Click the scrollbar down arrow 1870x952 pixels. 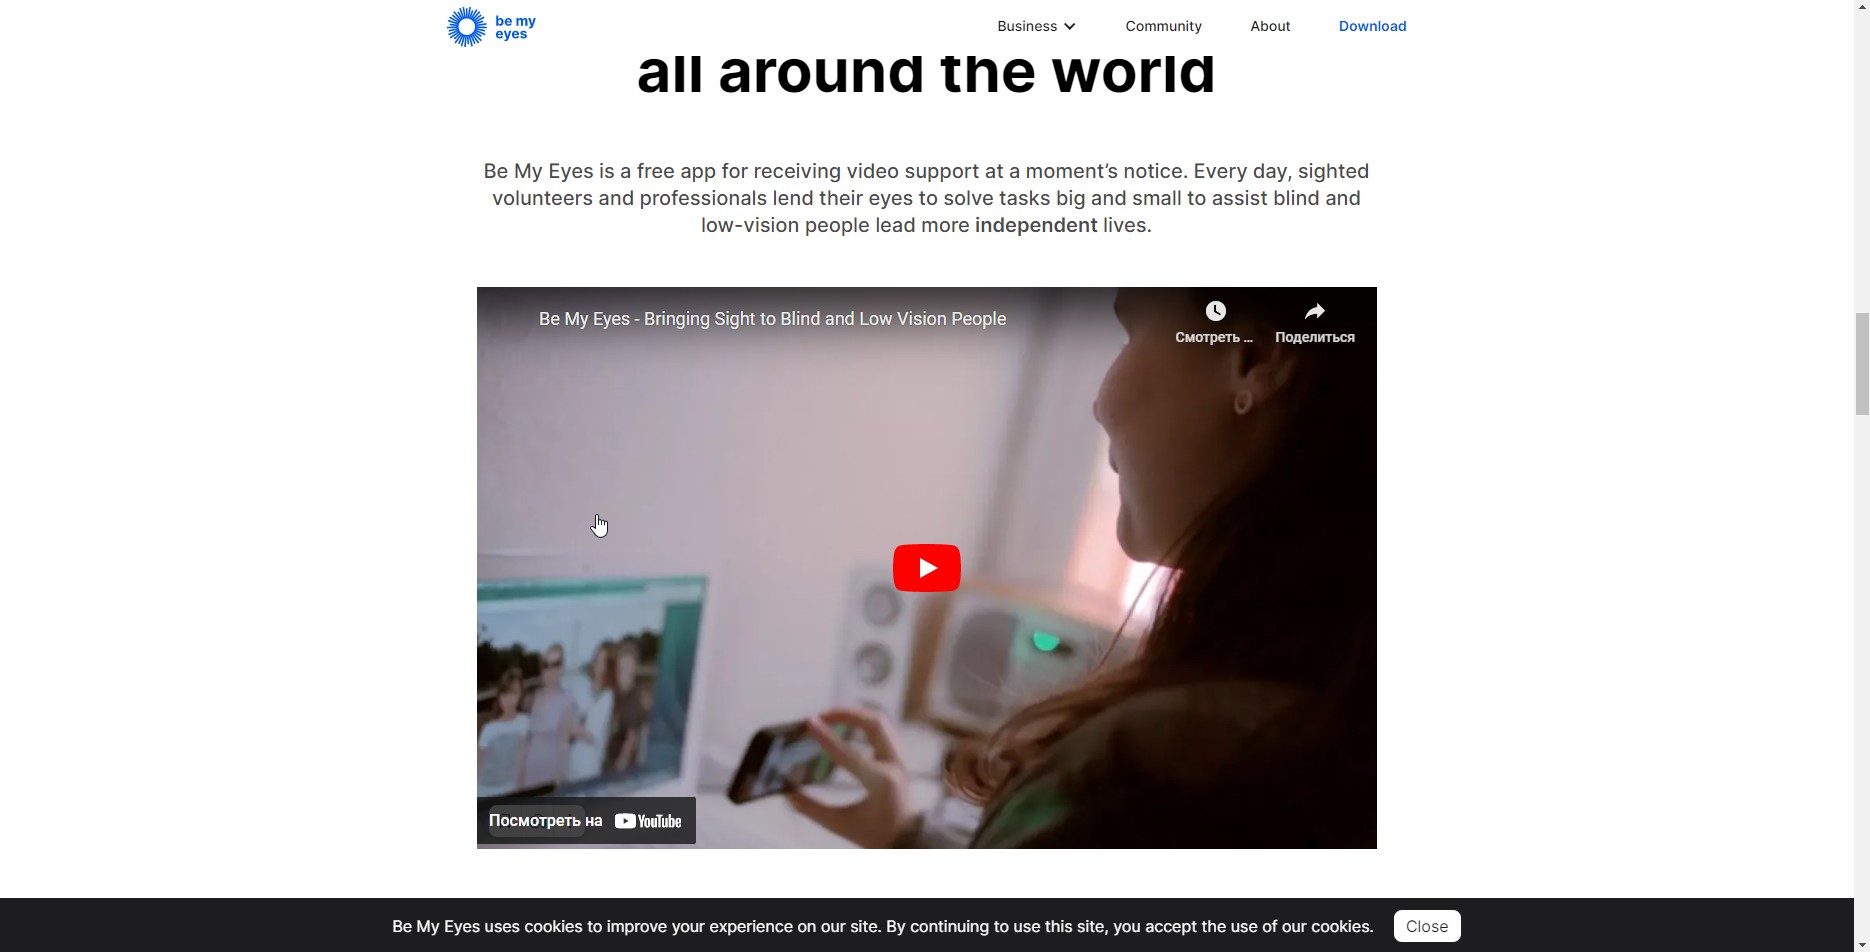1862,944
